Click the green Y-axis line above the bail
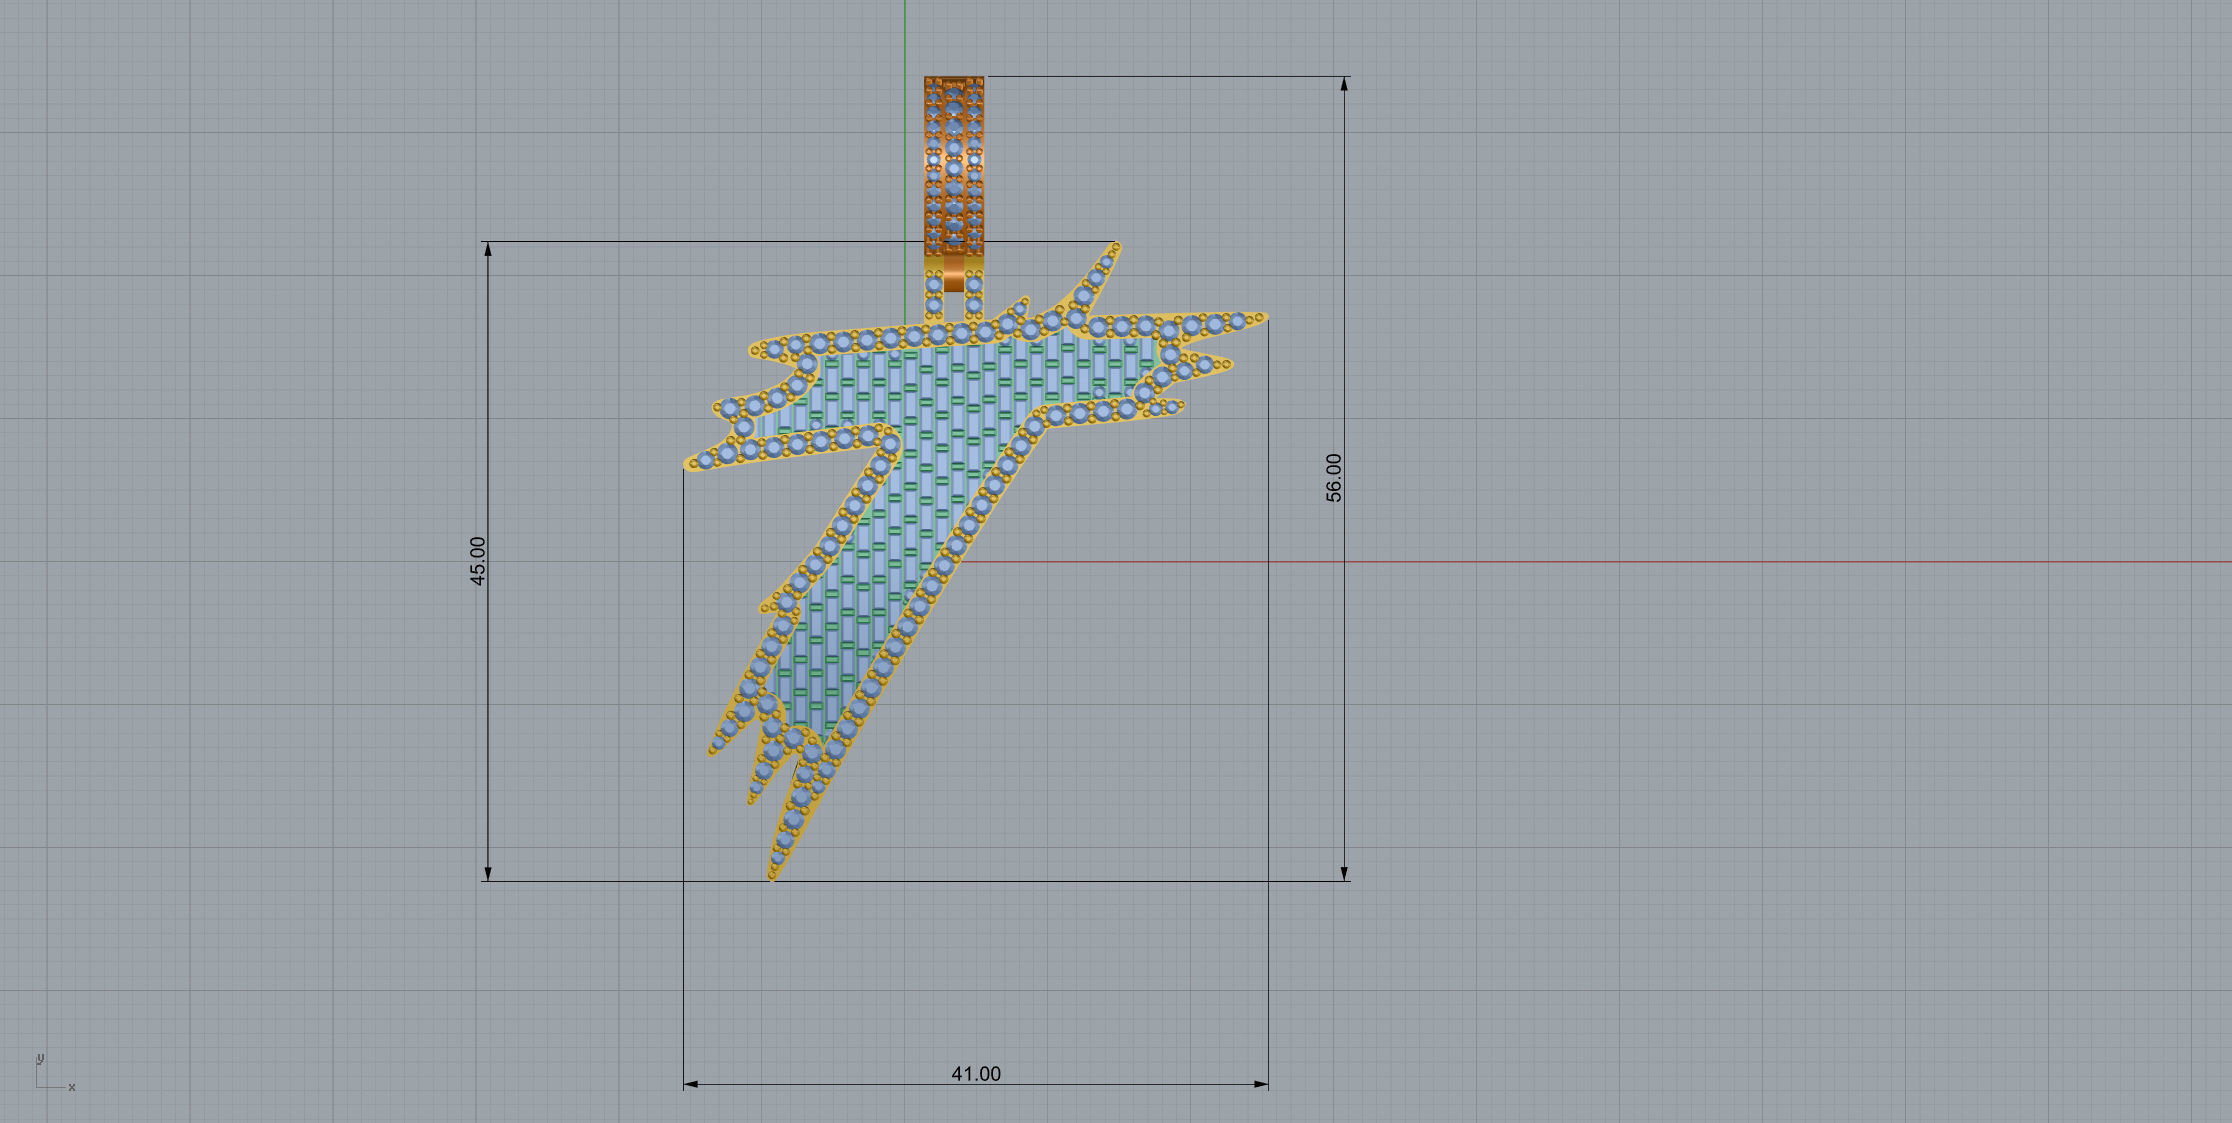Image resolution: width=2232 pixels, height=1123 pixels. (905, 40)
